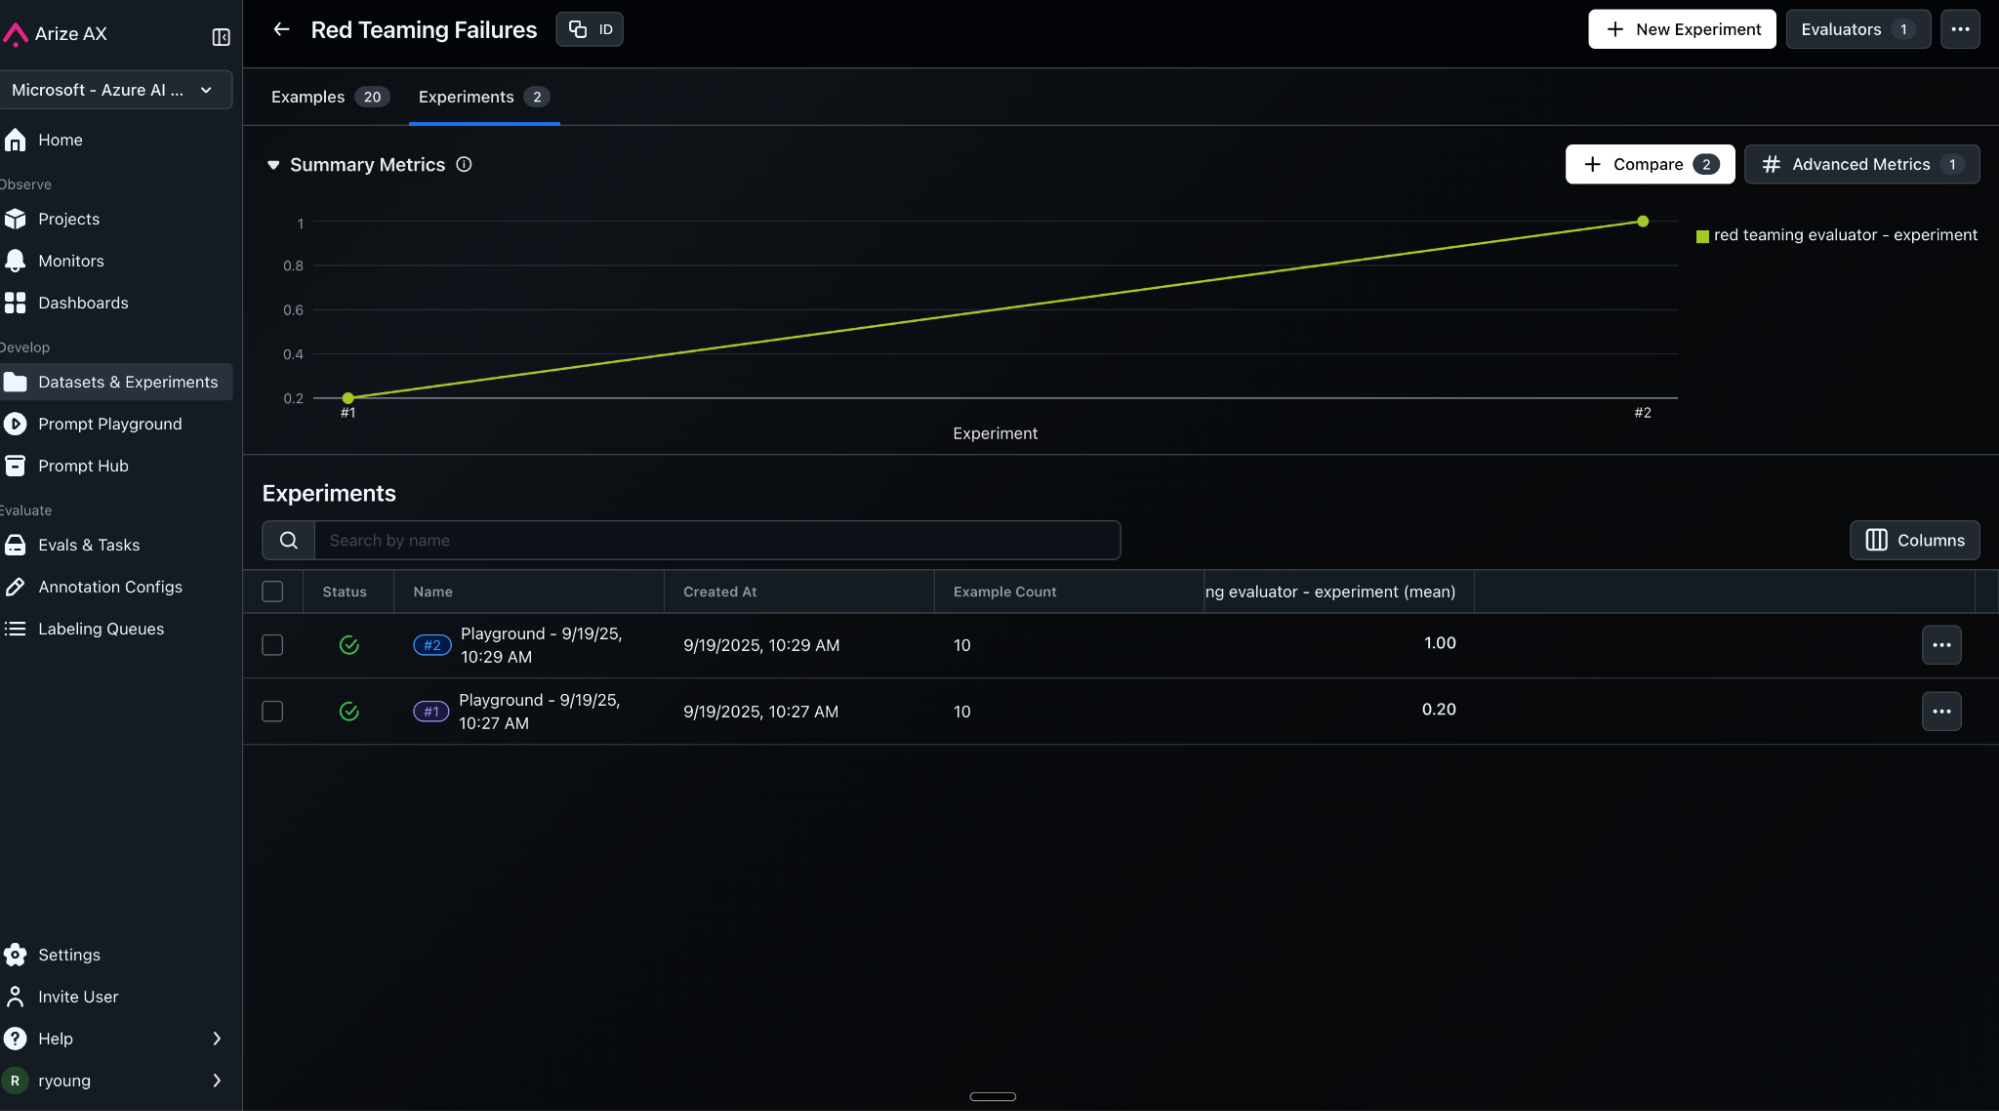Viewport: 1999px width, 1111px height.
Task: Collapse the Summary Metrics section triangle
Action: tap(273, 165)
